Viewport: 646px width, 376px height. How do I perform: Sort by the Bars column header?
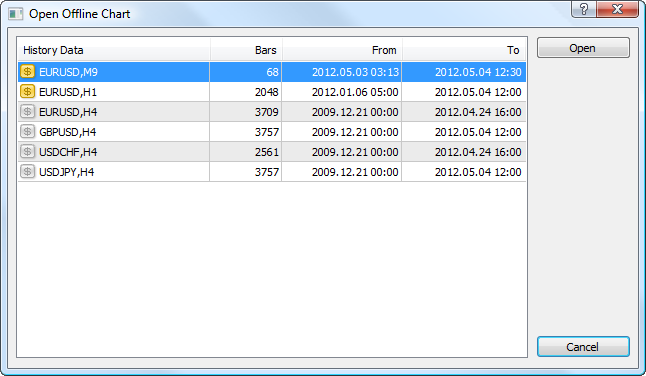point(246,50)
